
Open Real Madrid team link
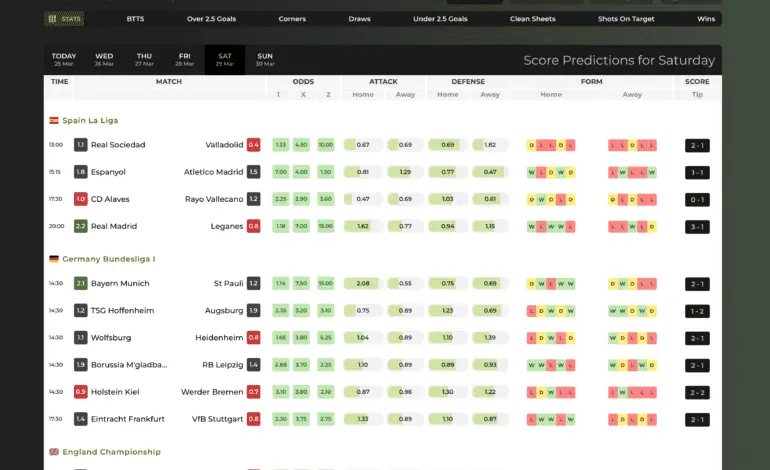pos(114,226)
